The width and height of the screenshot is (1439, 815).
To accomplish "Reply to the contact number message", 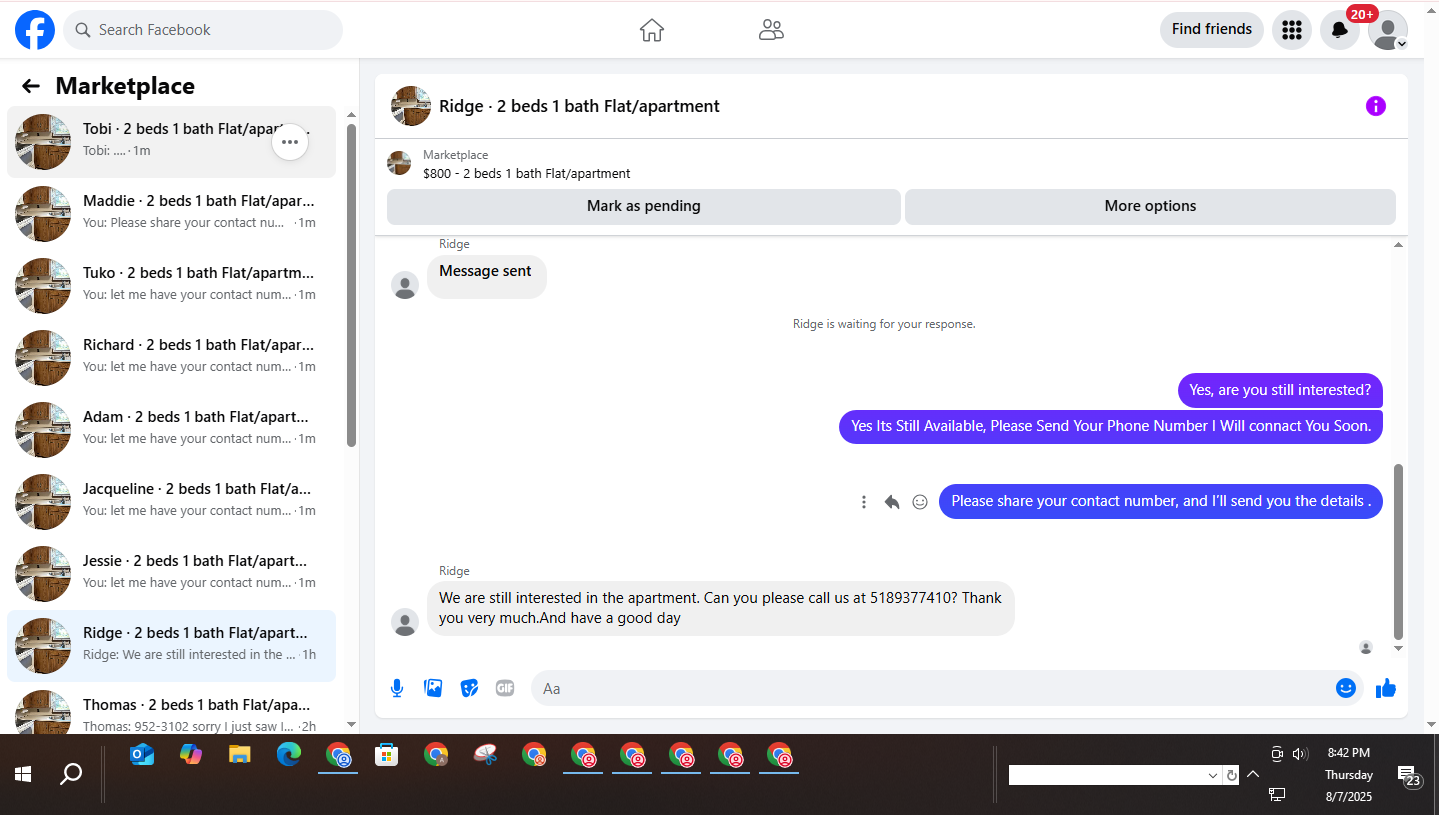I will coord(892,502).
